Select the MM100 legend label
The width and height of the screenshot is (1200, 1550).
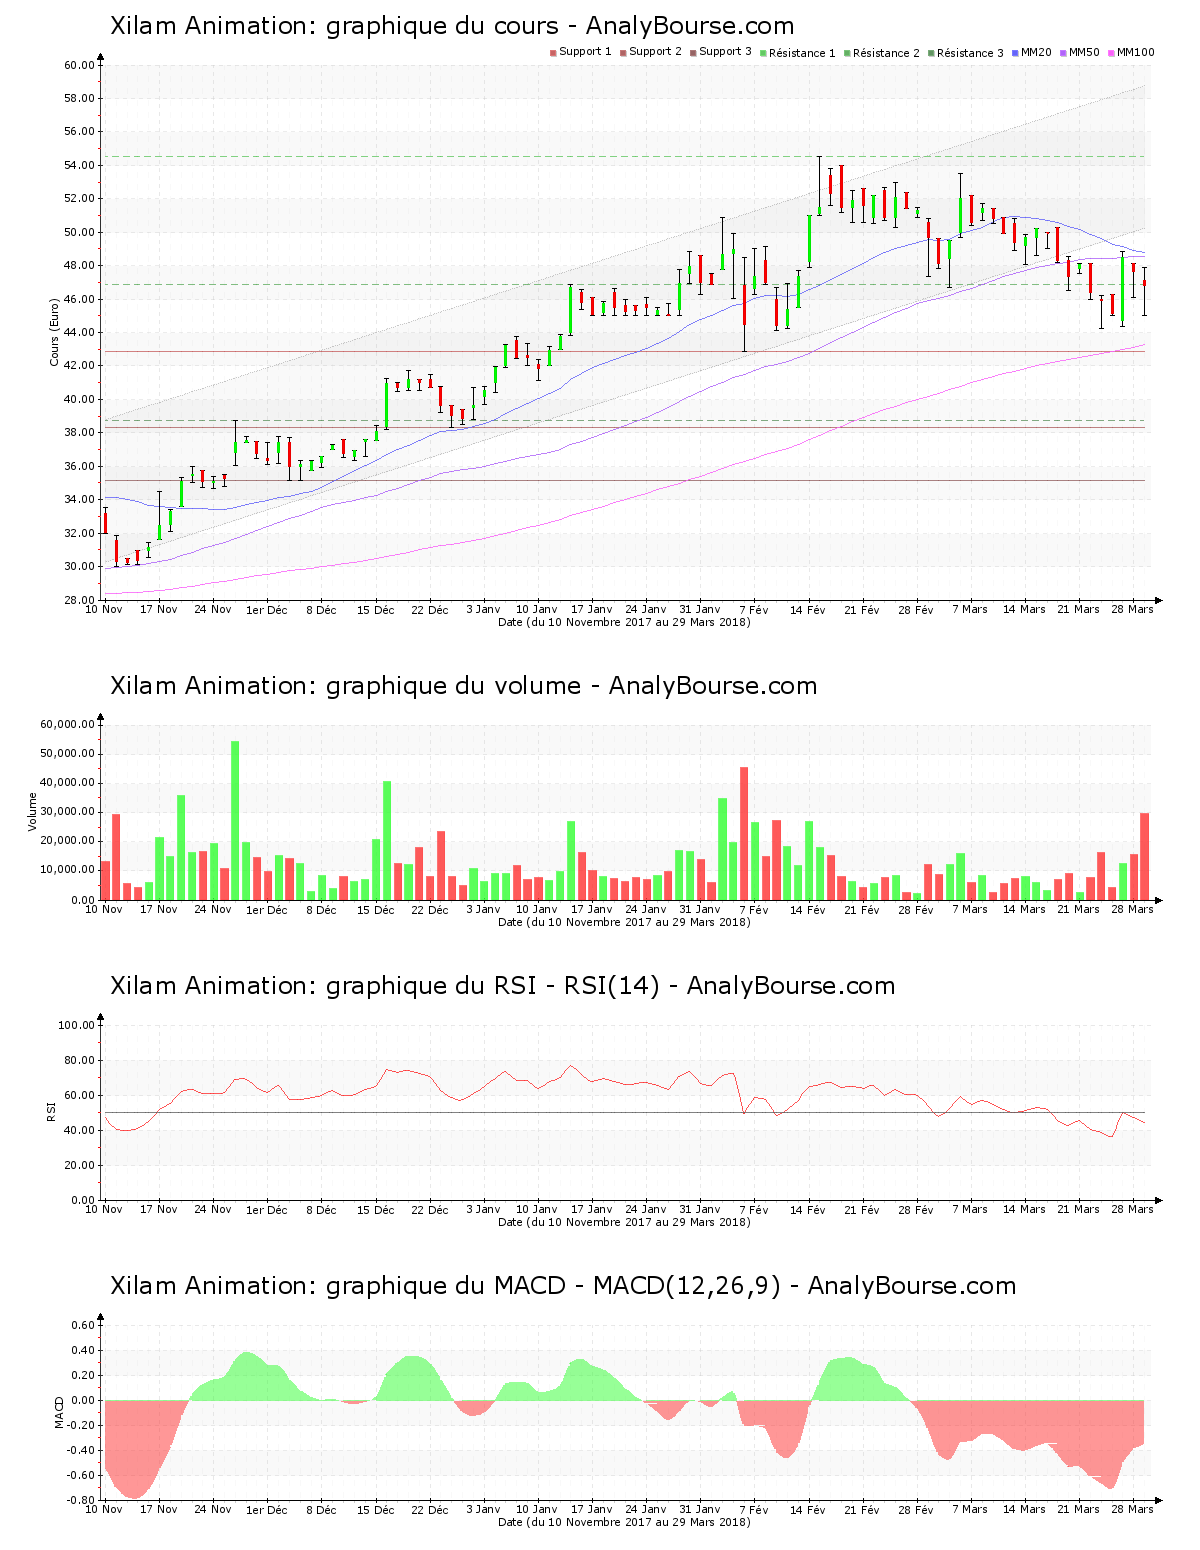coord(1135,52)
